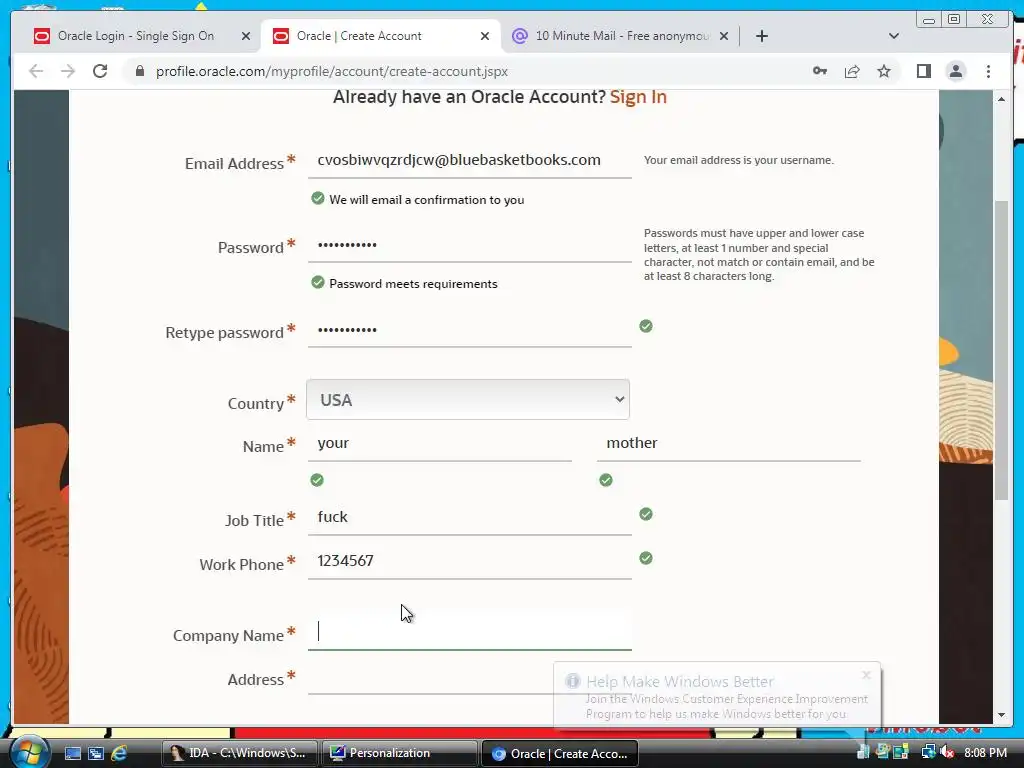Click the green check next to Work Phone
This screenshot has height=768, width=1024.
click(x=646, y=558)
